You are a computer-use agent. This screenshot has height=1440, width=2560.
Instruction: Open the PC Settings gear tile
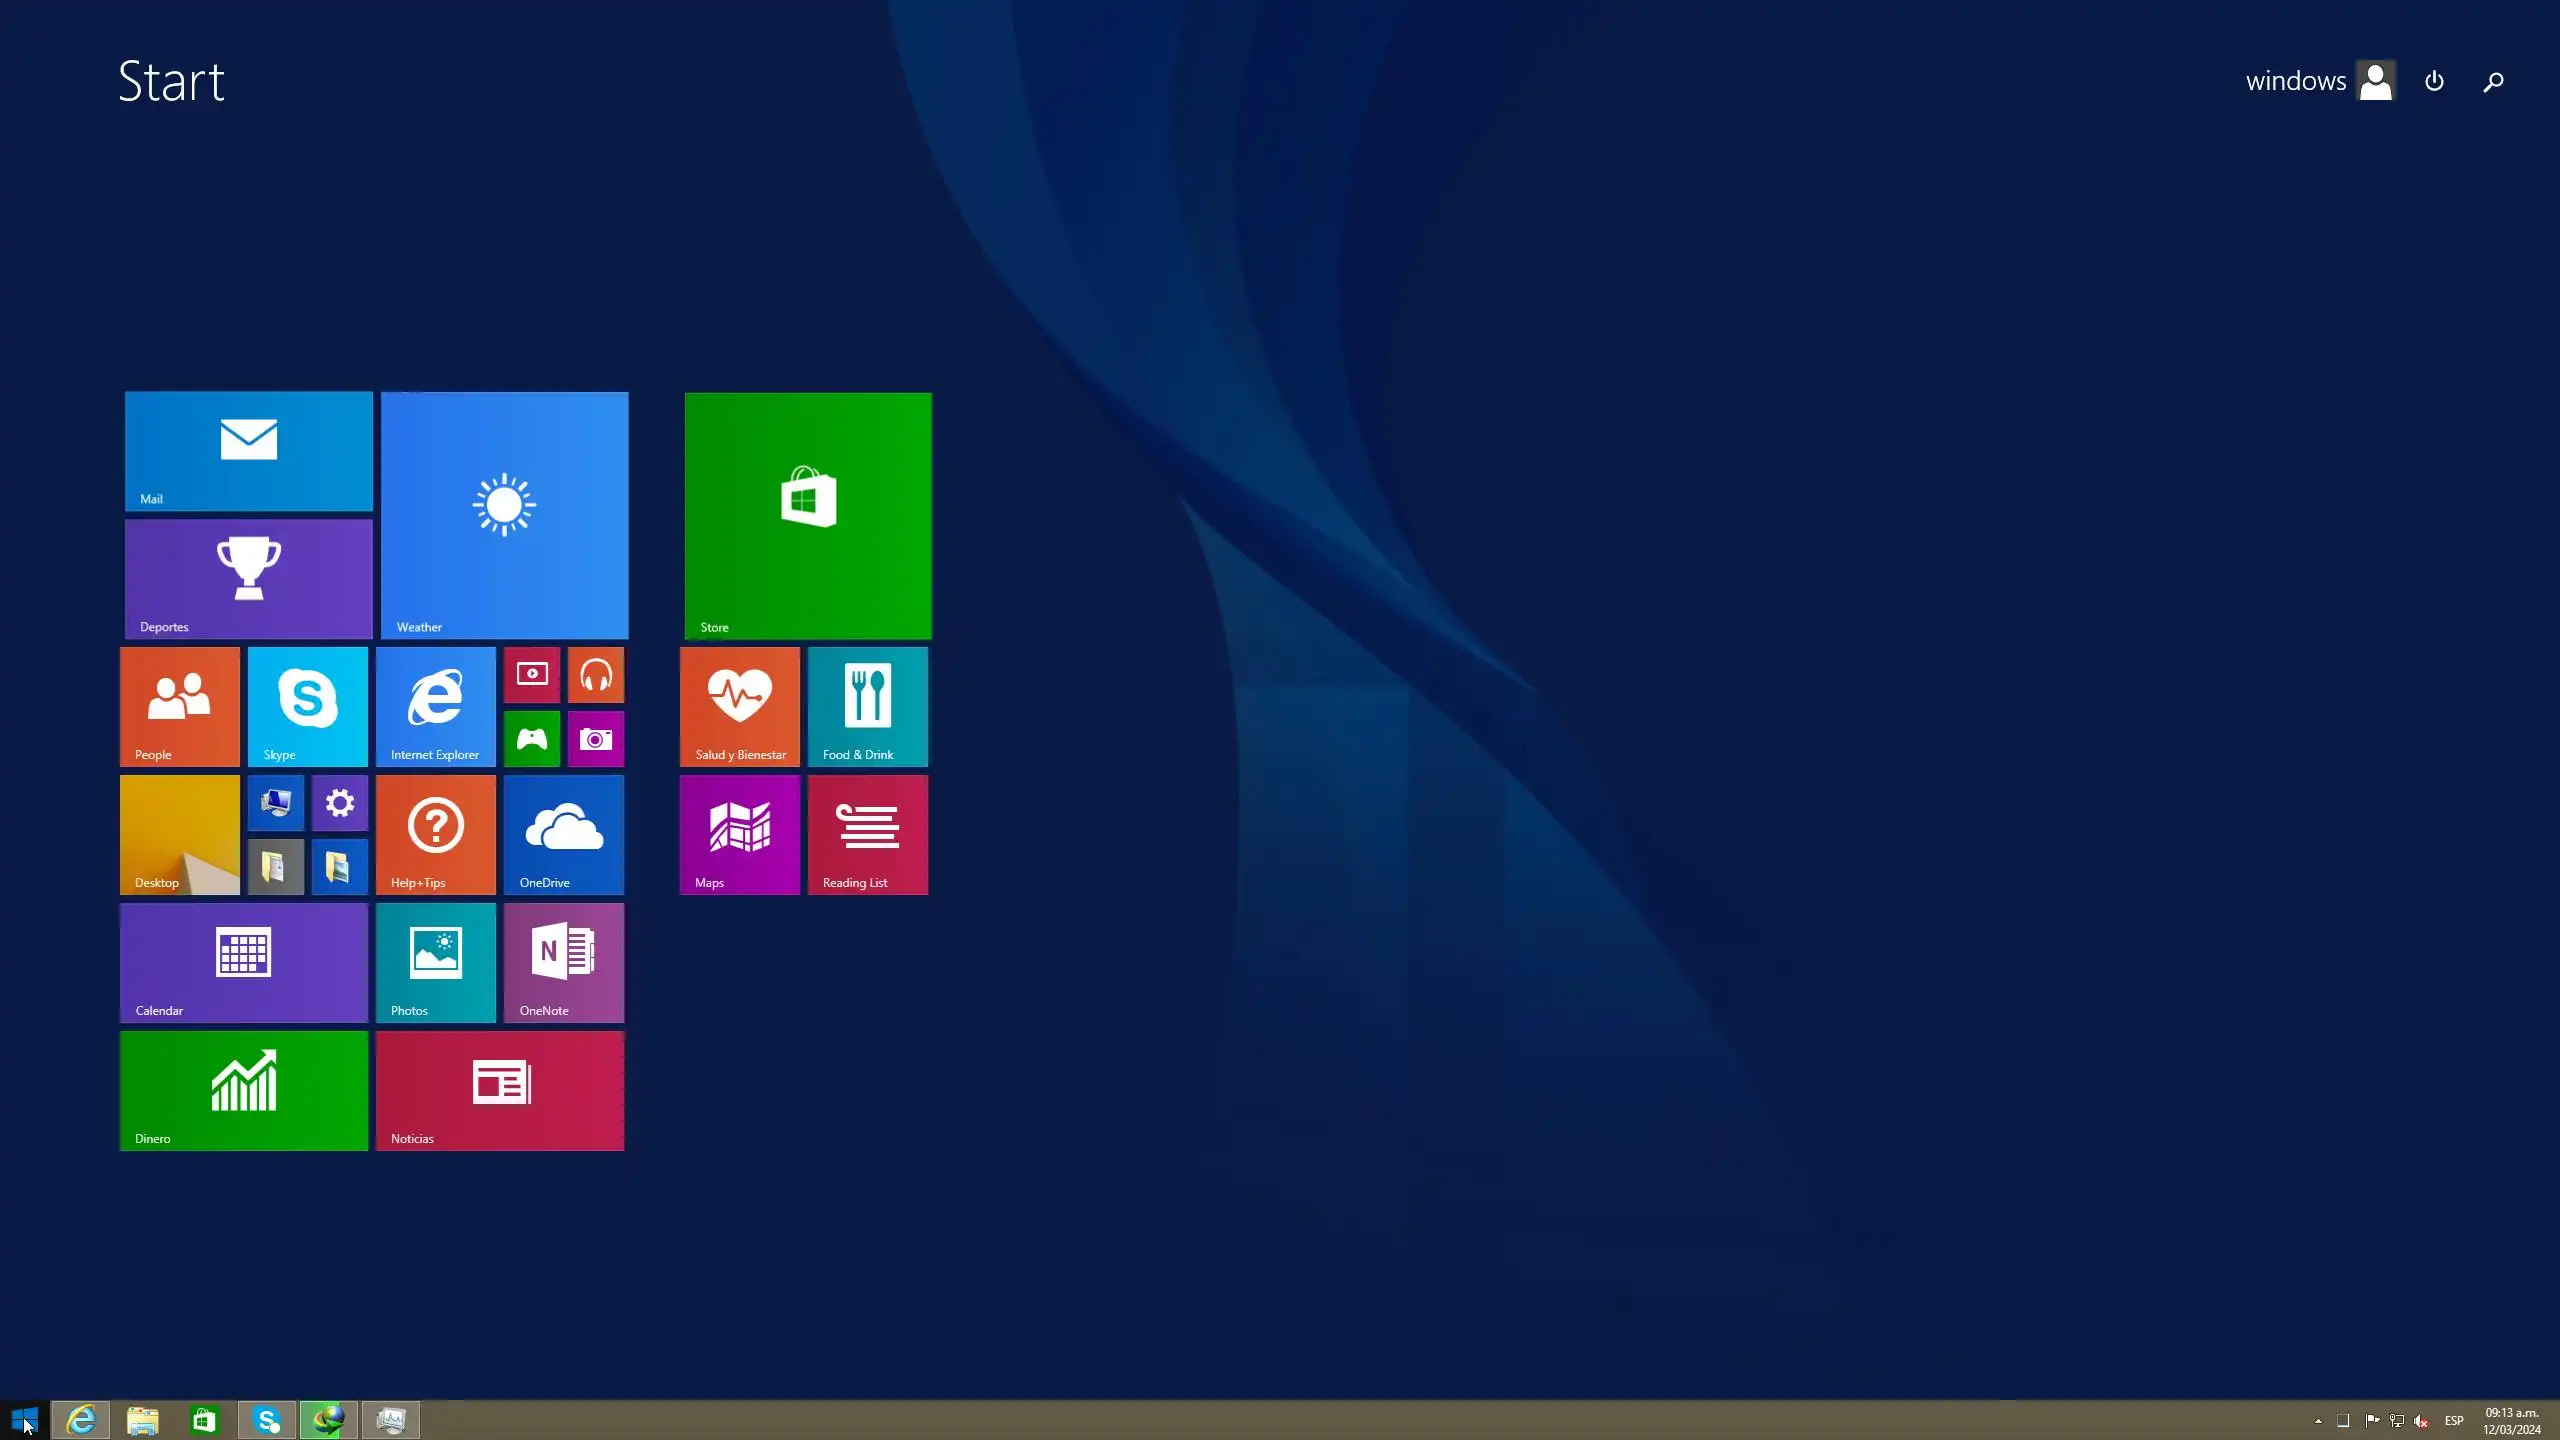click(x=339, y=803)
